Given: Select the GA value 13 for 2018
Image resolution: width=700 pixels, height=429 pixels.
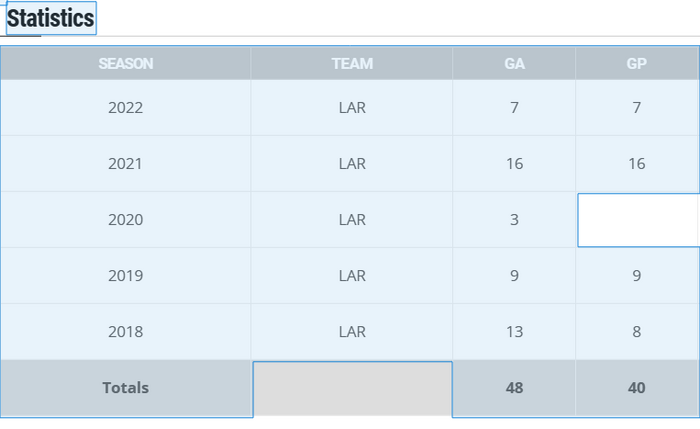Looking at the screenshot, I should click(x=514, y=332).
